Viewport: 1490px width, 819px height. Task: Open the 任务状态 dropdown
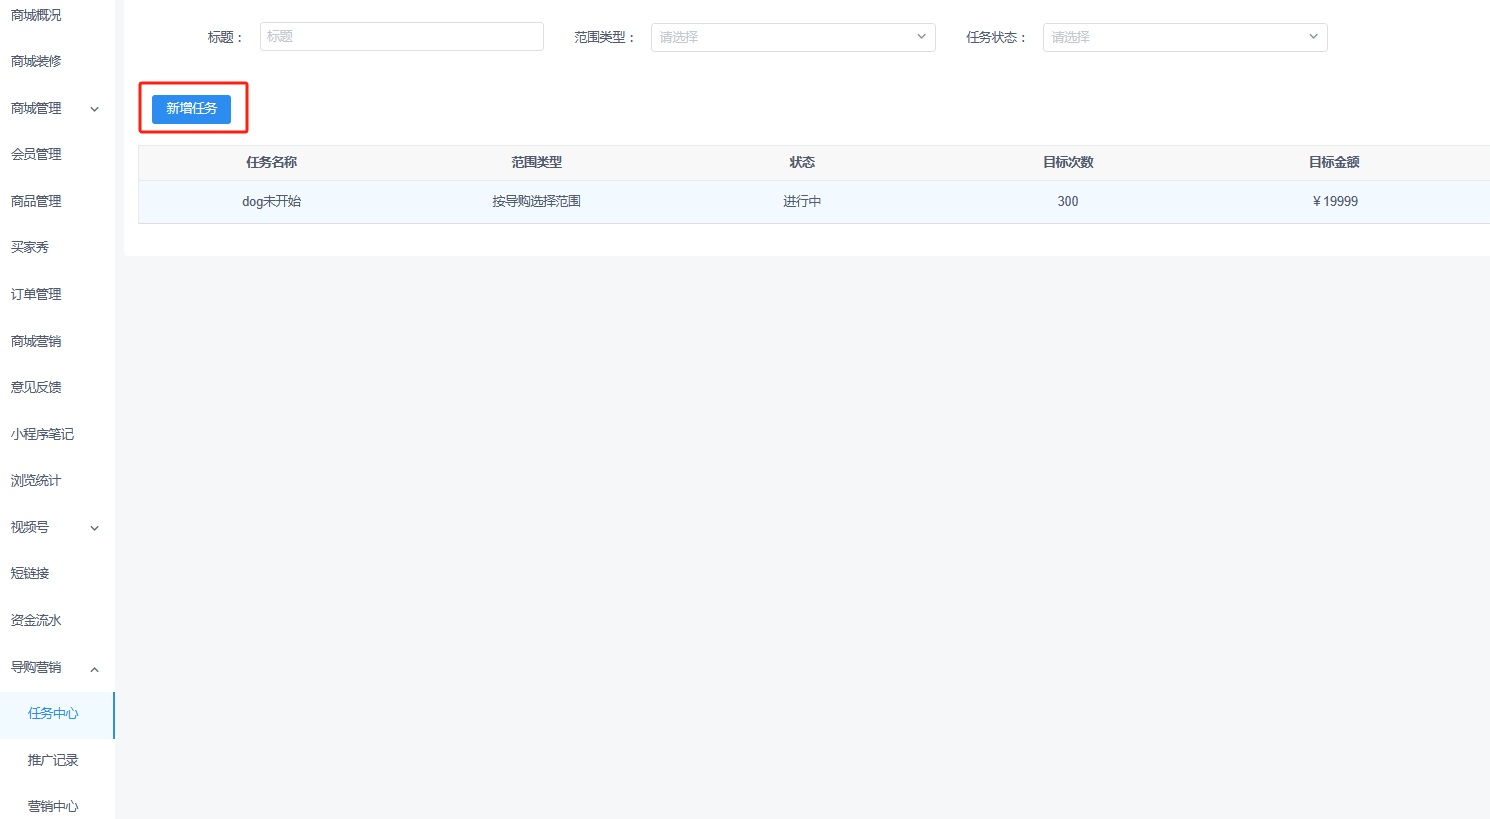pyautogui.click(x=1185, y=37)
